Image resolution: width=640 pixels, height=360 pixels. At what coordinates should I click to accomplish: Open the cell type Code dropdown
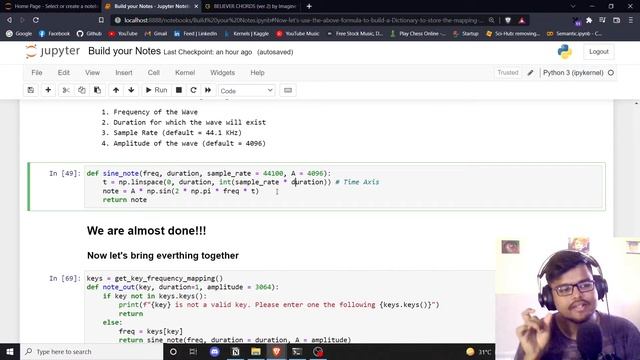coord(247,91)
